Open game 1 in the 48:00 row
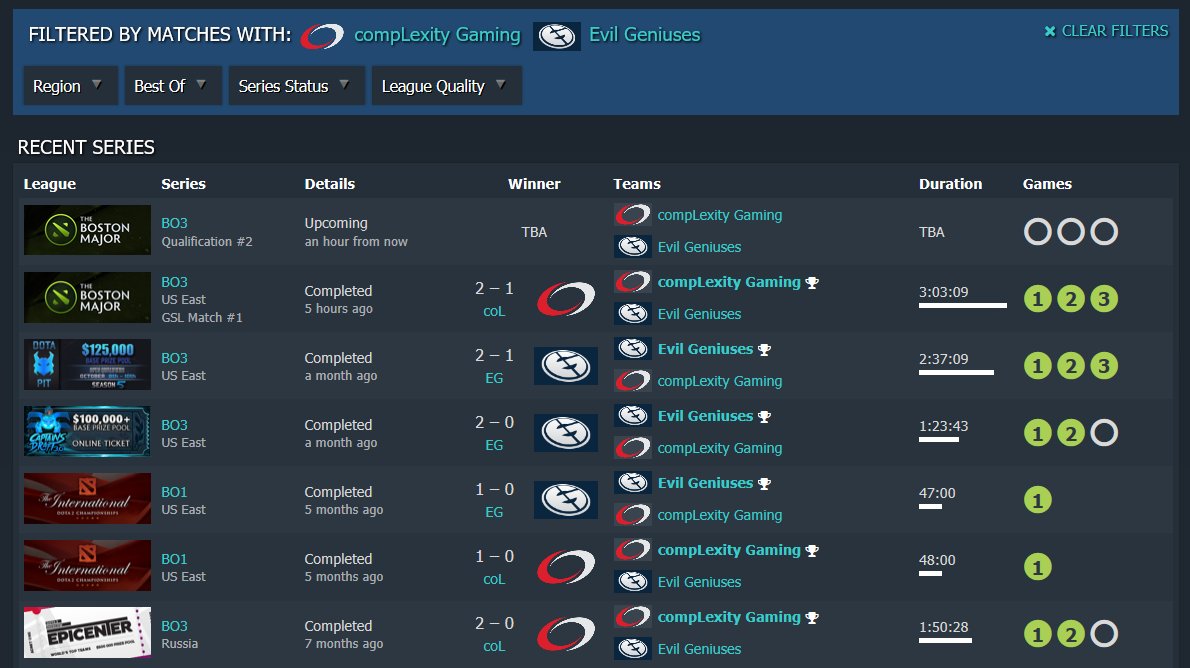 [x=1037, y=567]
